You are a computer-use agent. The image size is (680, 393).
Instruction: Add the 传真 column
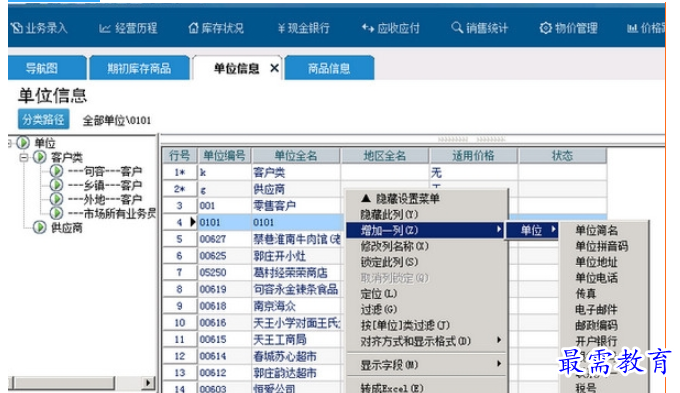pos(586,294)
